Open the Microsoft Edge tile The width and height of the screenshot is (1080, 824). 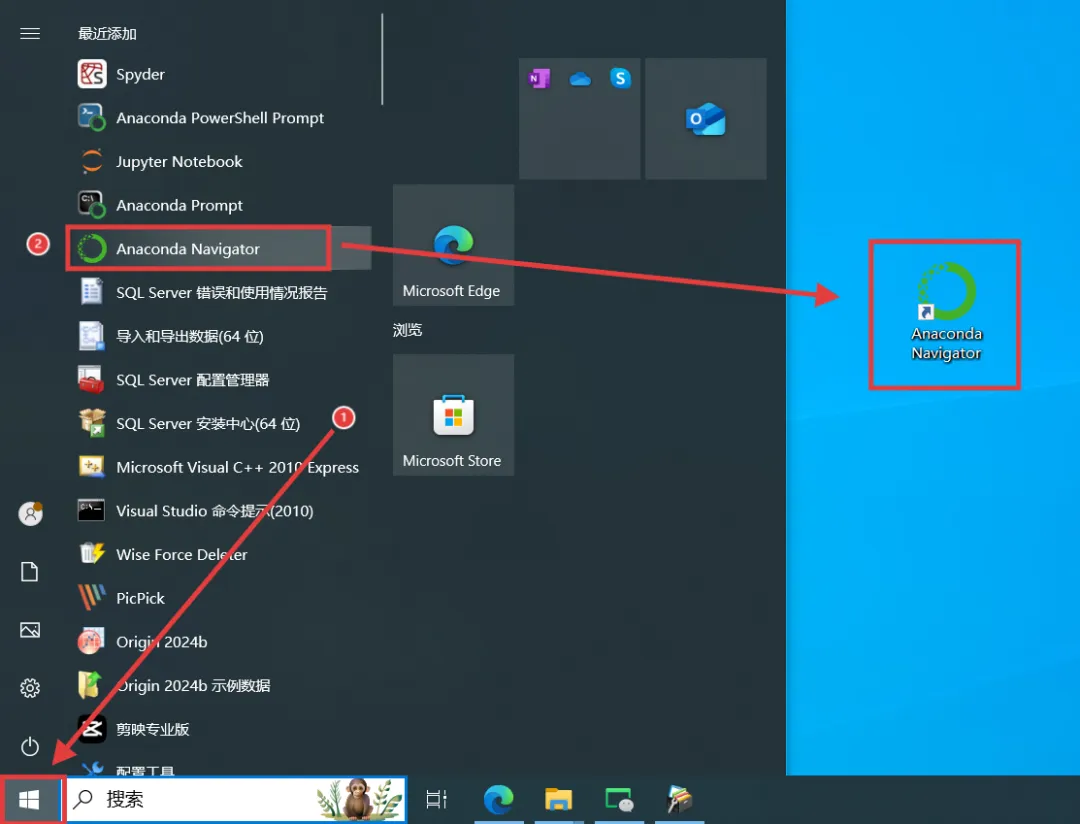(453, 245)
